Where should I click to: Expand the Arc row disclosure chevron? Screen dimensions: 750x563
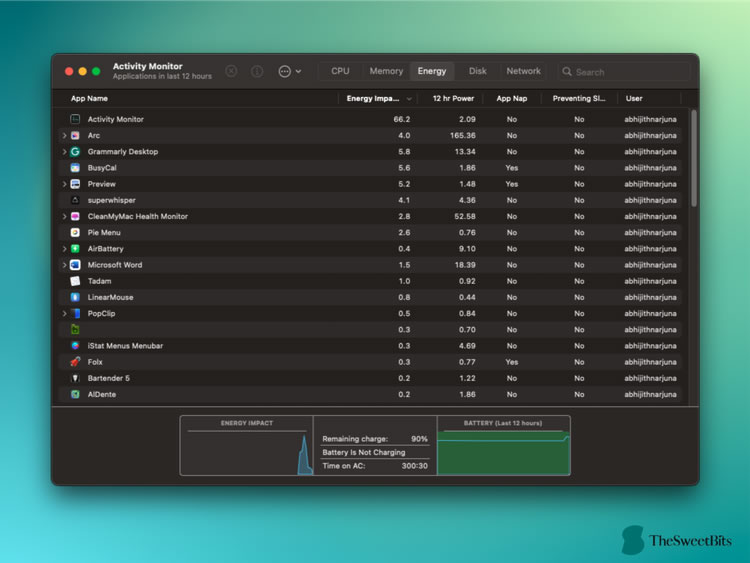64,135
